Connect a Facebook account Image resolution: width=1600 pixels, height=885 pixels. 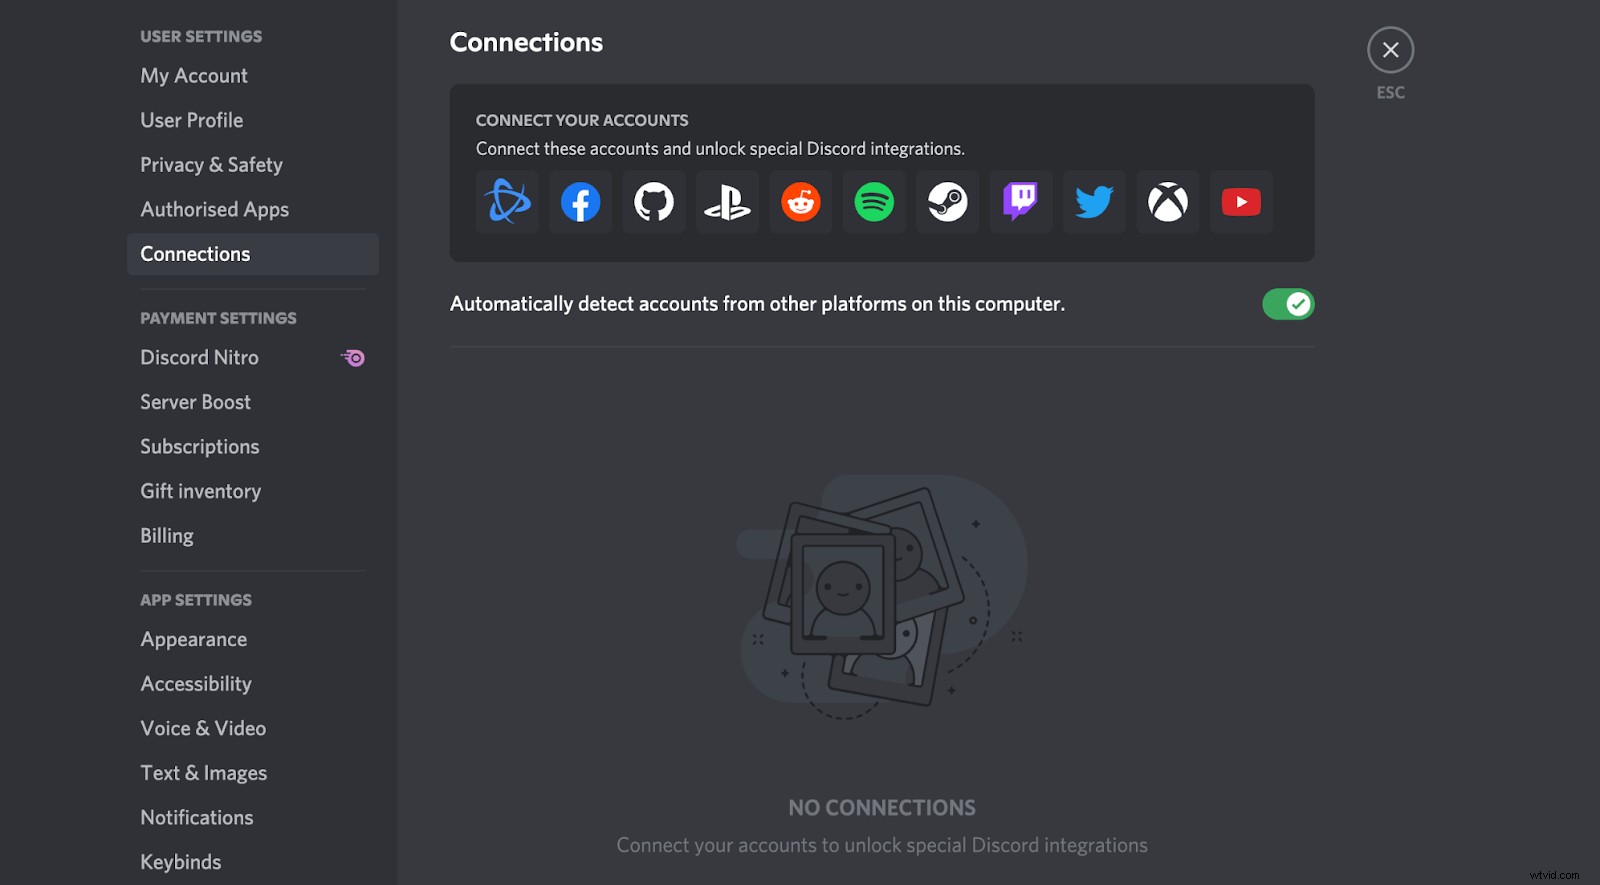pyautogui.click(x=580, y=202)
